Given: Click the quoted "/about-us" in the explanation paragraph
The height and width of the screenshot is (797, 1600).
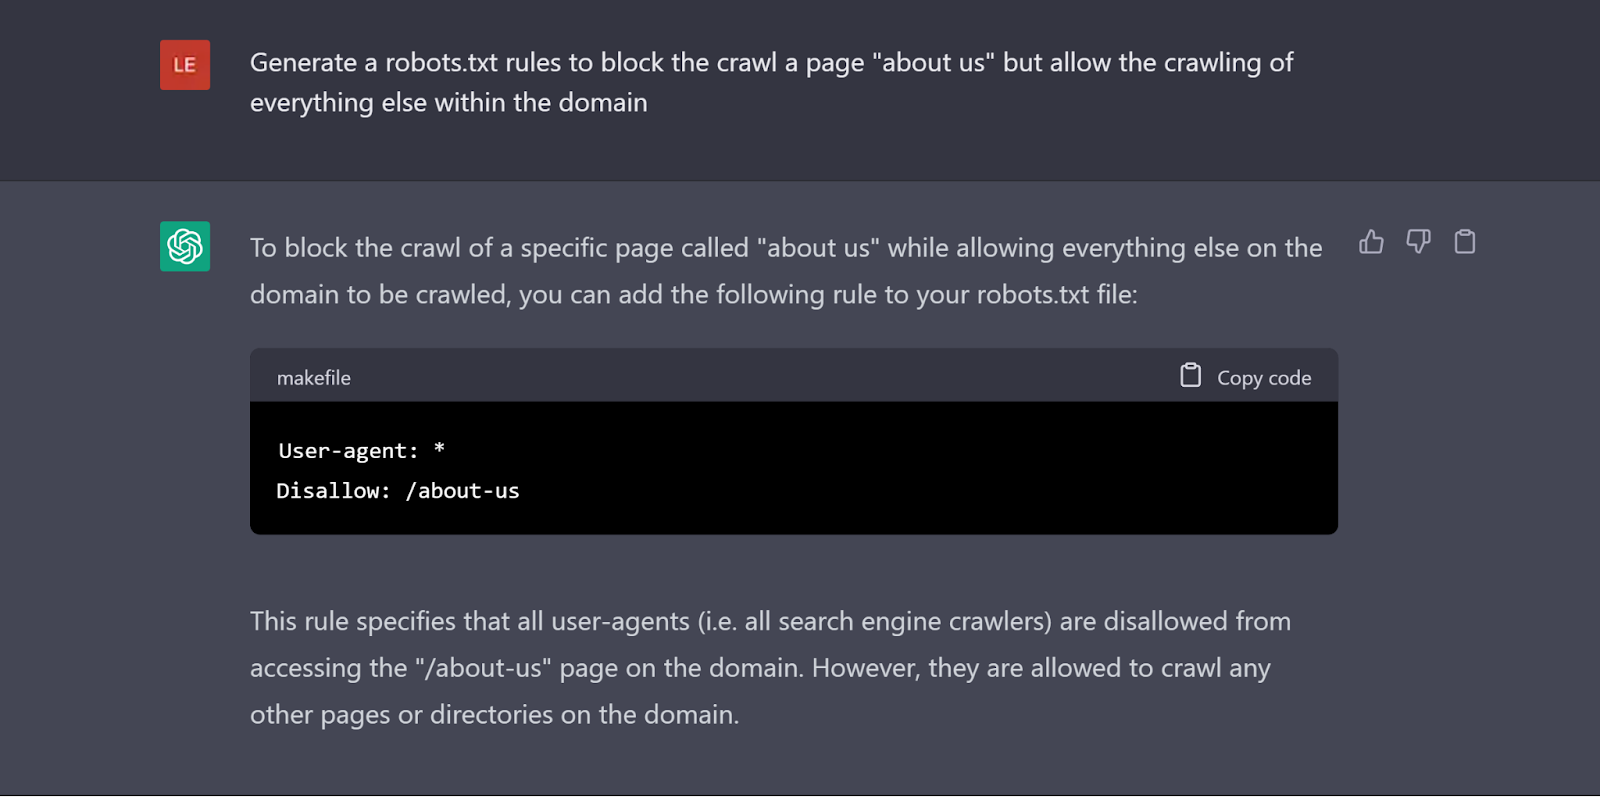Looking at the screenshot, I should [483, 668].
